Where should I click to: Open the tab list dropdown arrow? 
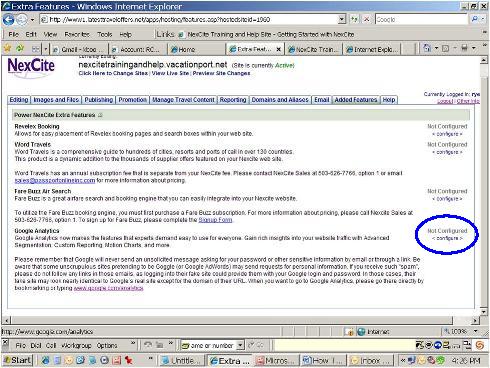pyautogui.click(x=45, y=50)
